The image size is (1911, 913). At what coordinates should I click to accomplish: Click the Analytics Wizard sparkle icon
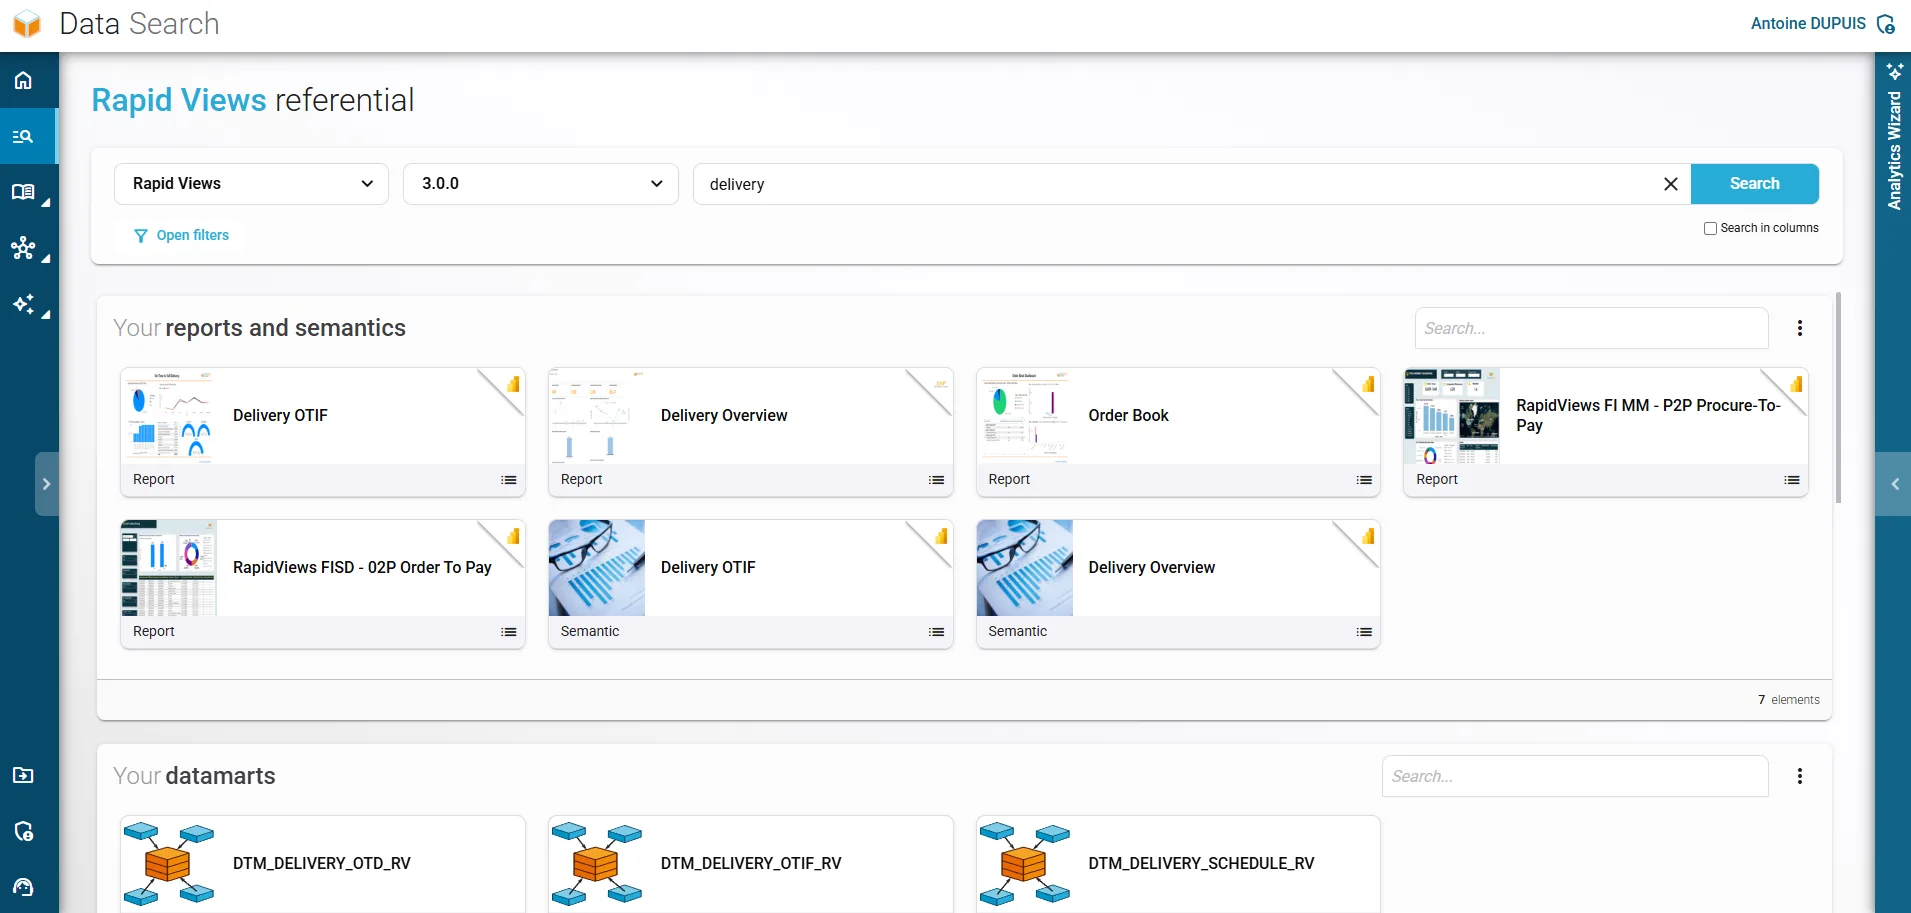1894,71
